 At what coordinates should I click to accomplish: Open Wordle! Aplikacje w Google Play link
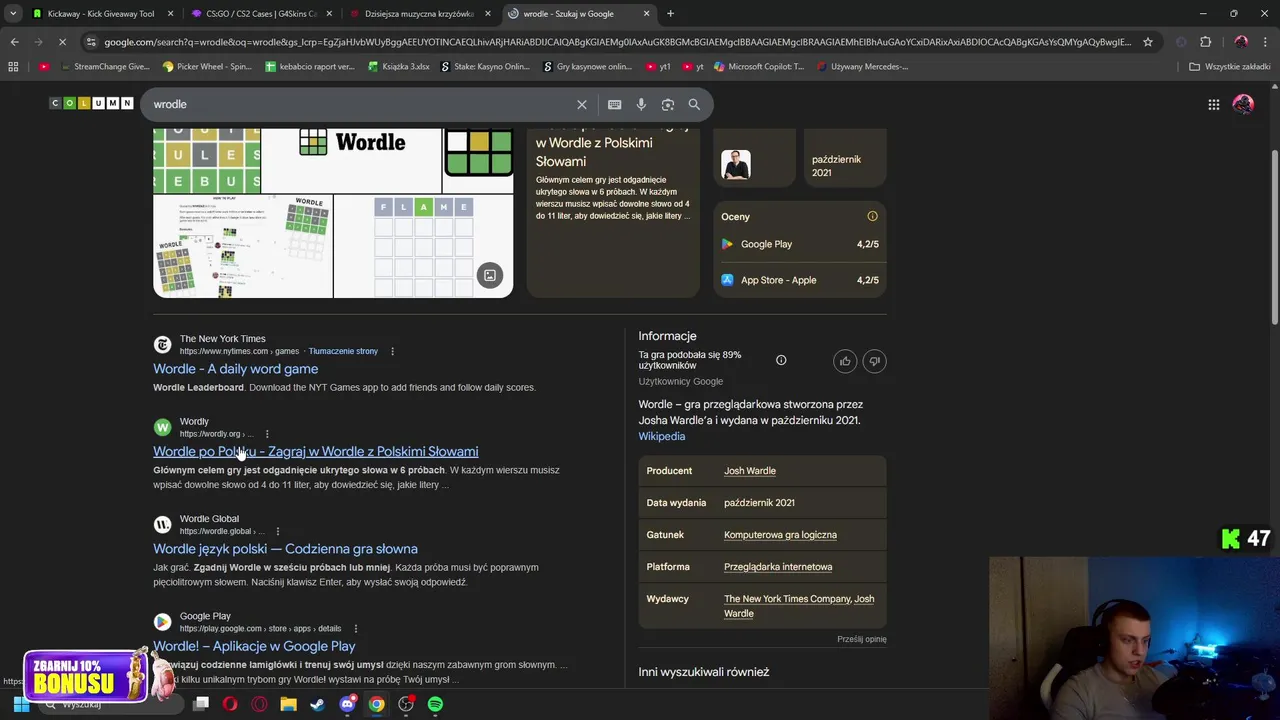tap(254, 646)
